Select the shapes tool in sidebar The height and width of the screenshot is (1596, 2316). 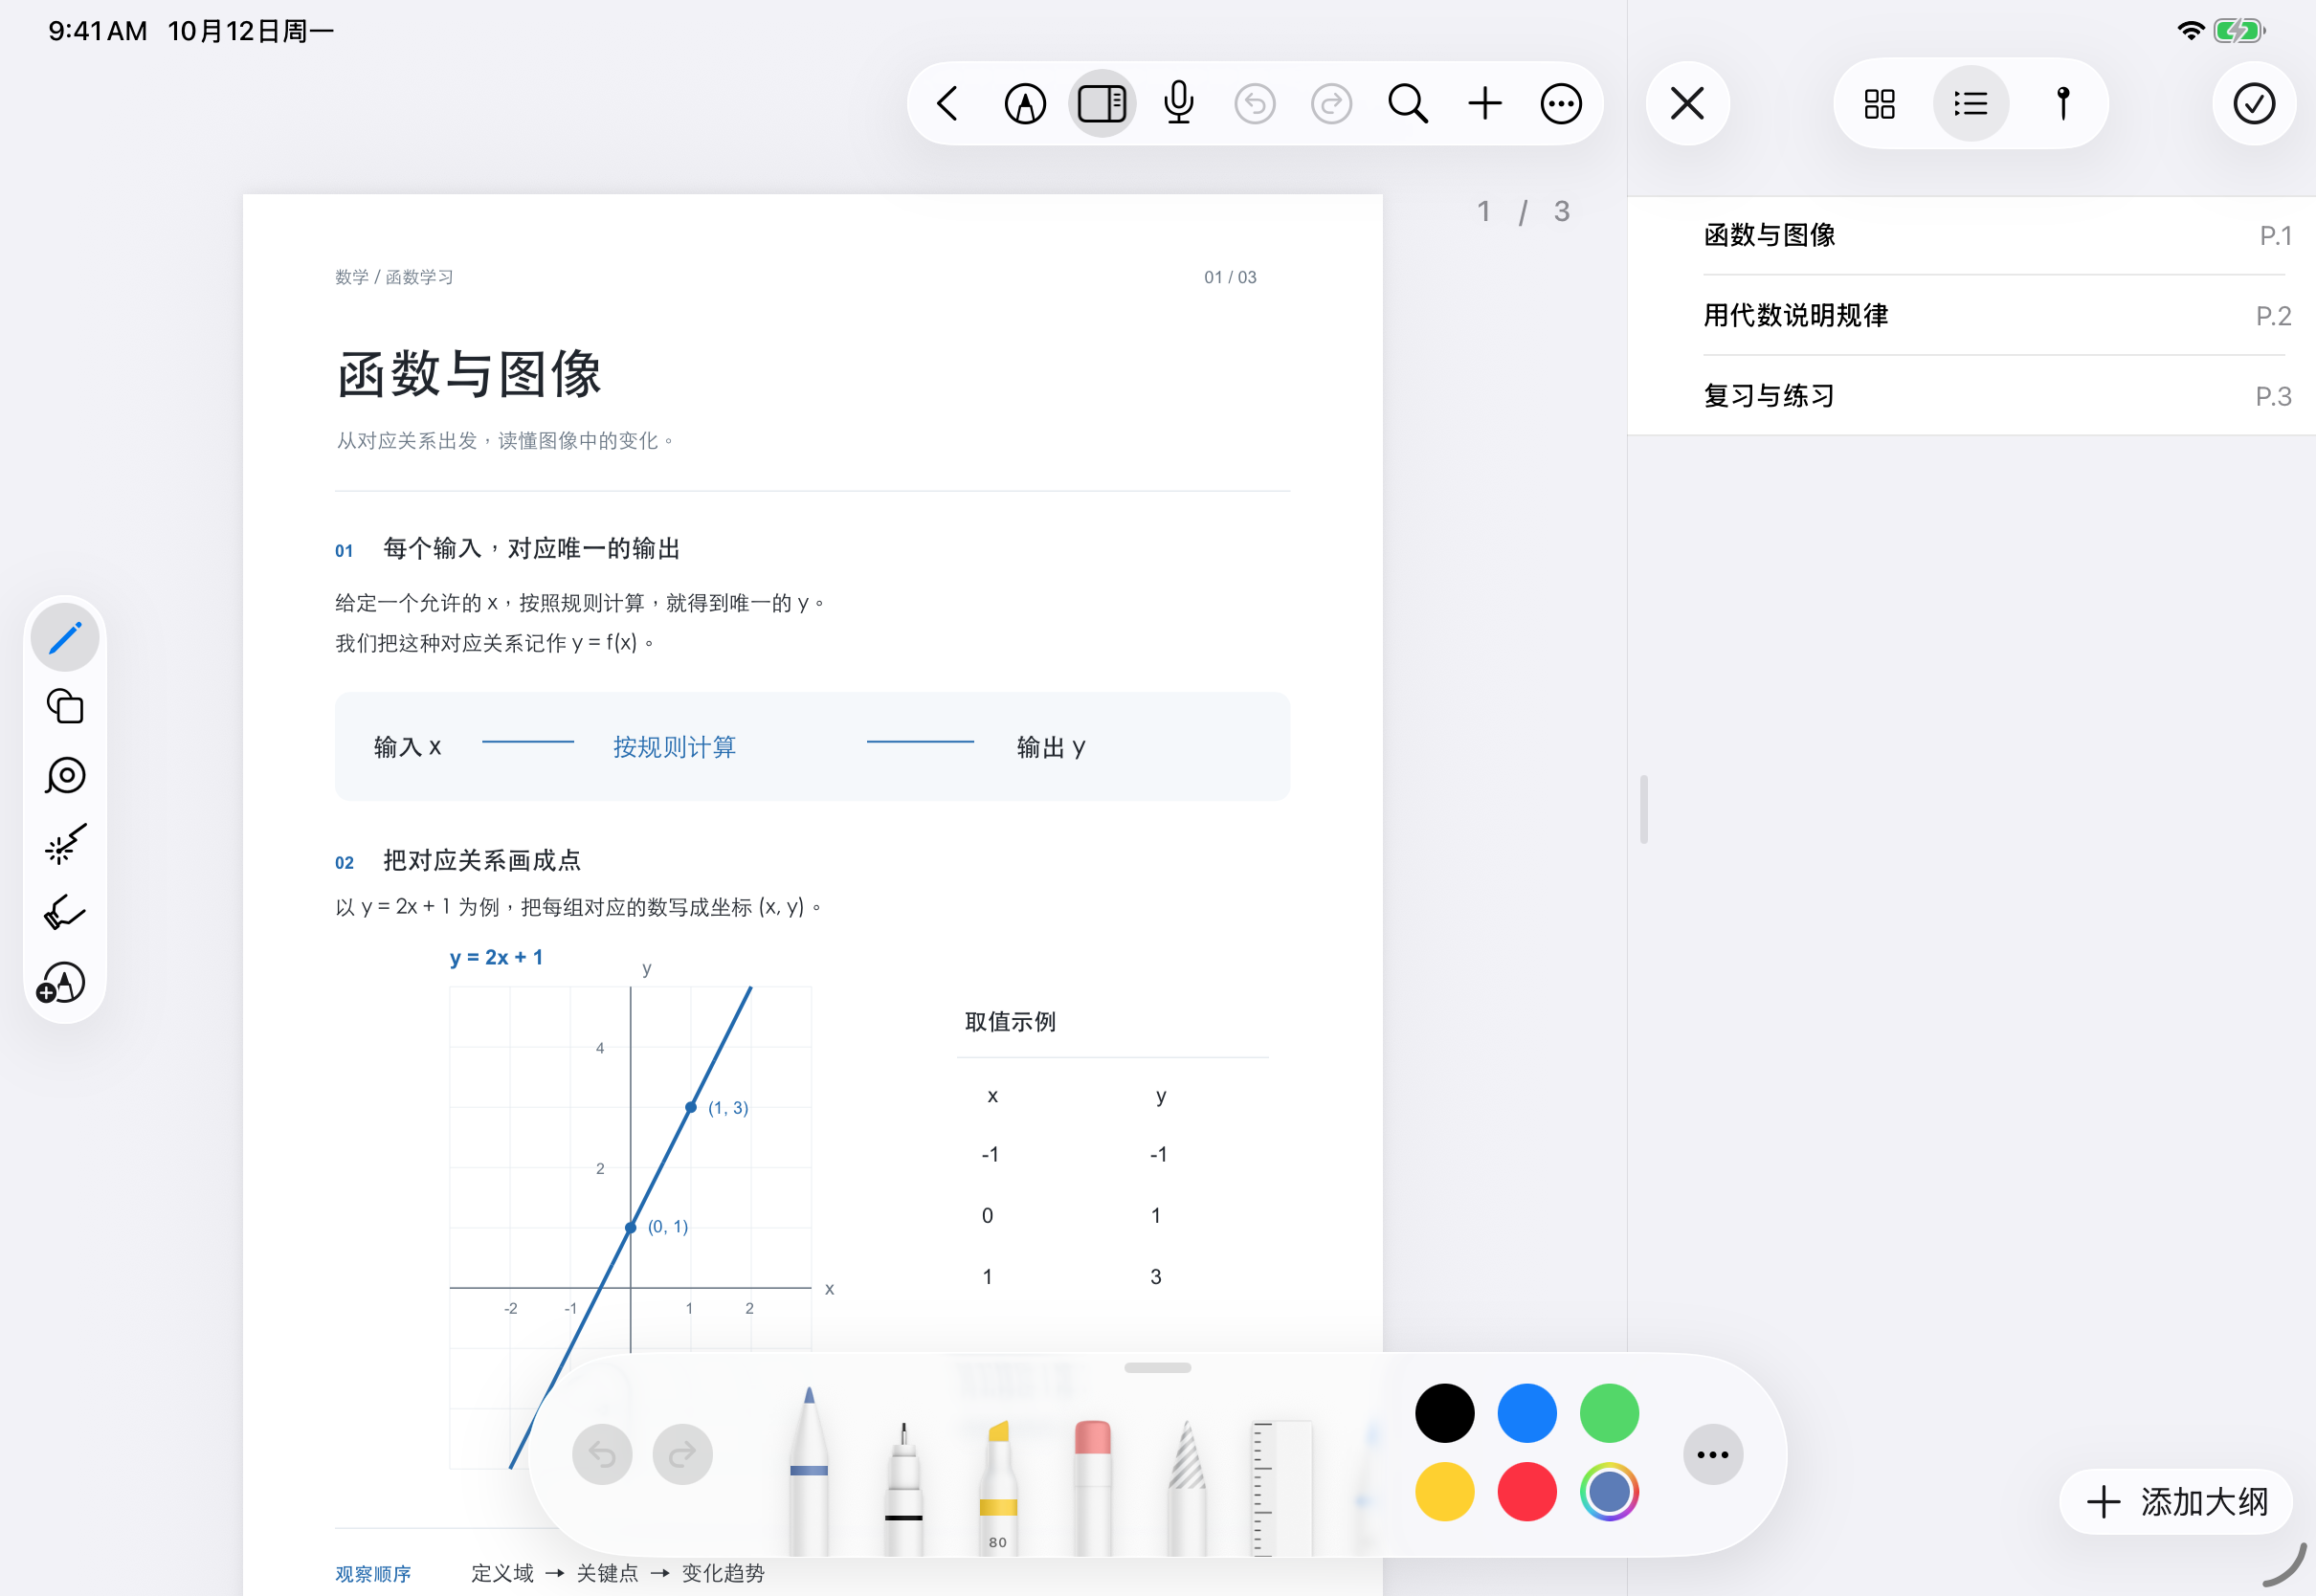click(65, 707)
